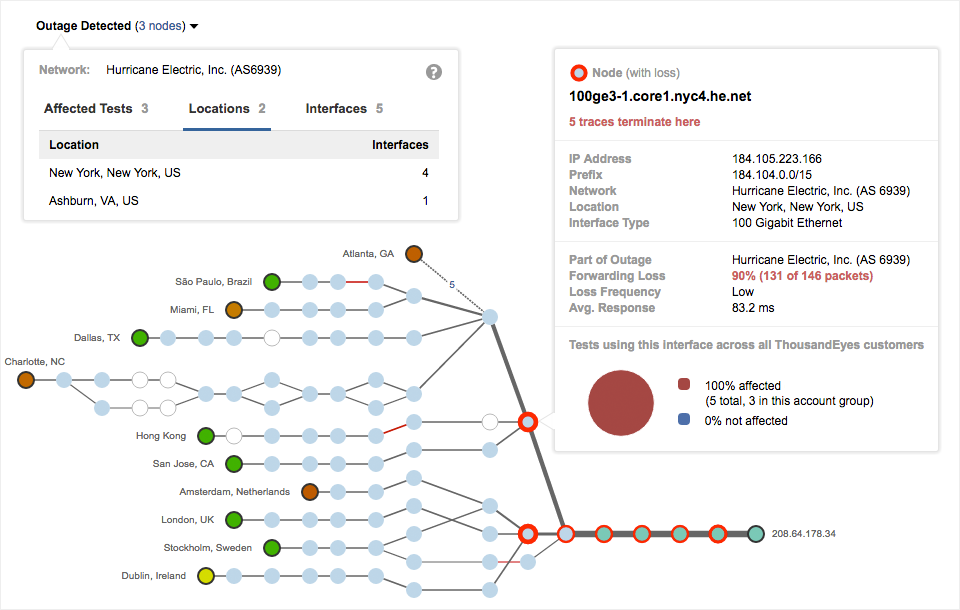Select the Atlanta, GA agent node

[414, 254]
